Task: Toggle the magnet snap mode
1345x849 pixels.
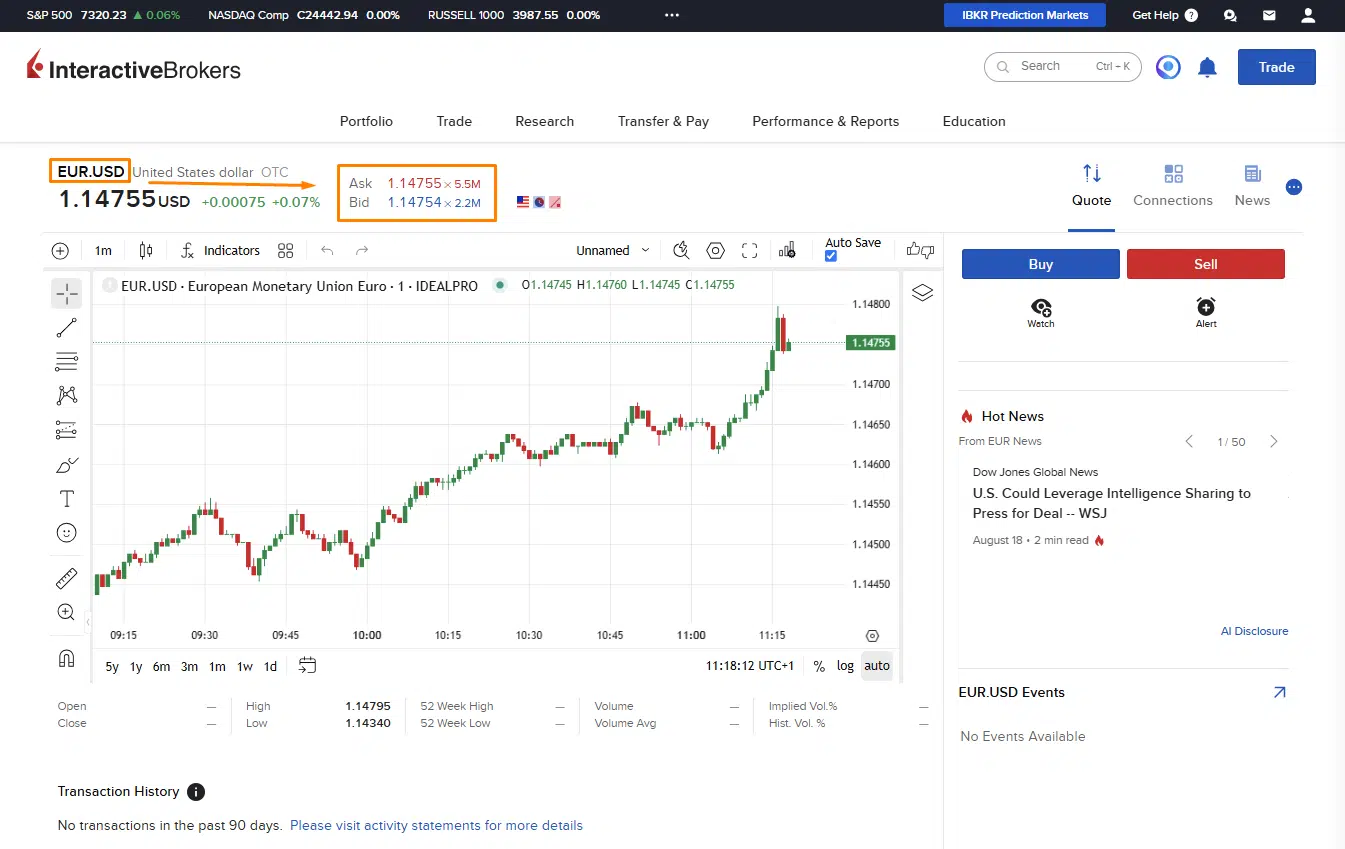Action: click(x=67, y=658)
